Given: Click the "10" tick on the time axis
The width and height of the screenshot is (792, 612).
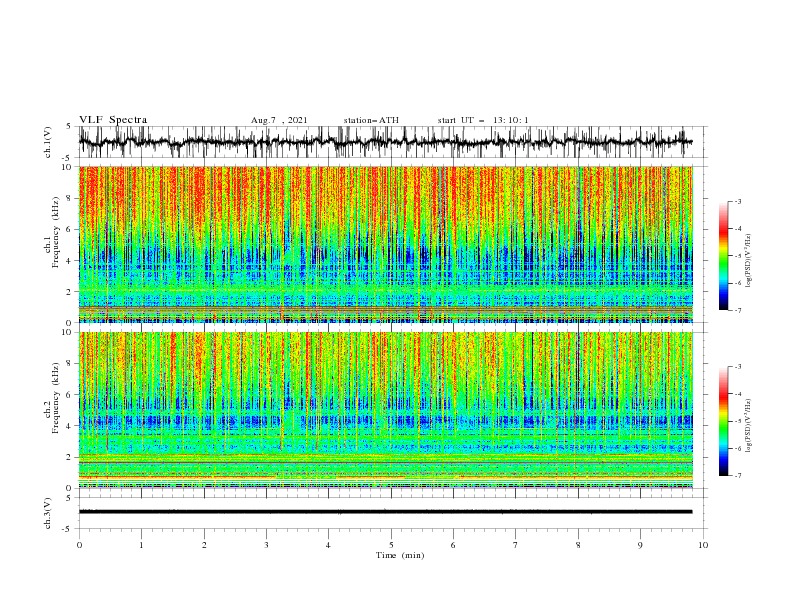Looking at the screenshot, I should click(x=703, y=545).
